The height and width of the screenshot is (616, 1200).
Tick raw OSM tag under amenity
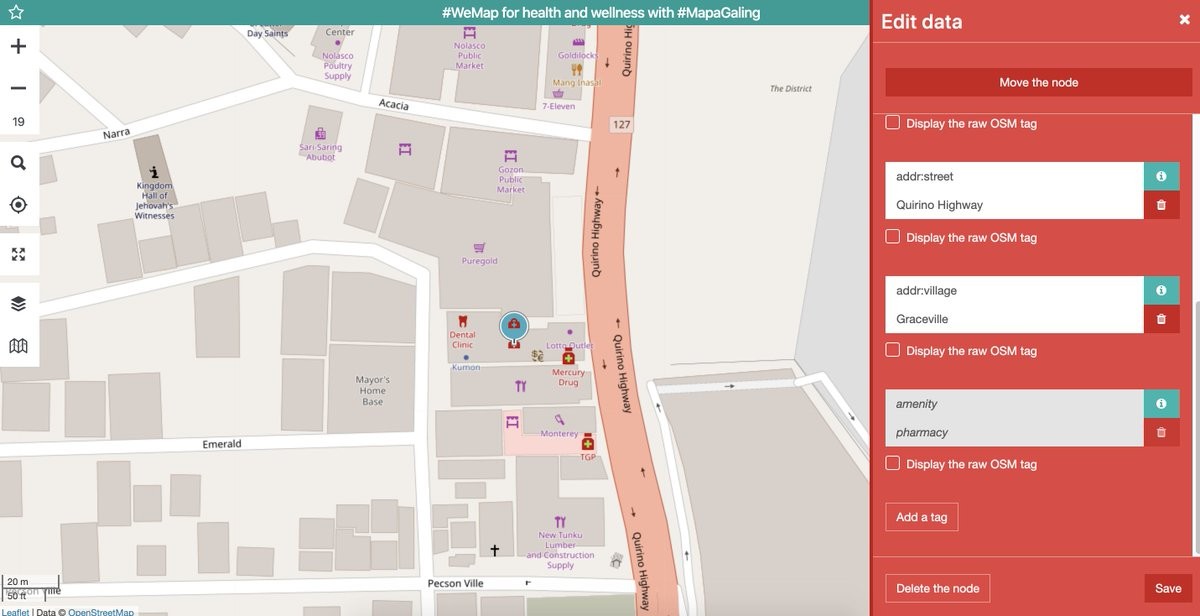click(893, 463)
